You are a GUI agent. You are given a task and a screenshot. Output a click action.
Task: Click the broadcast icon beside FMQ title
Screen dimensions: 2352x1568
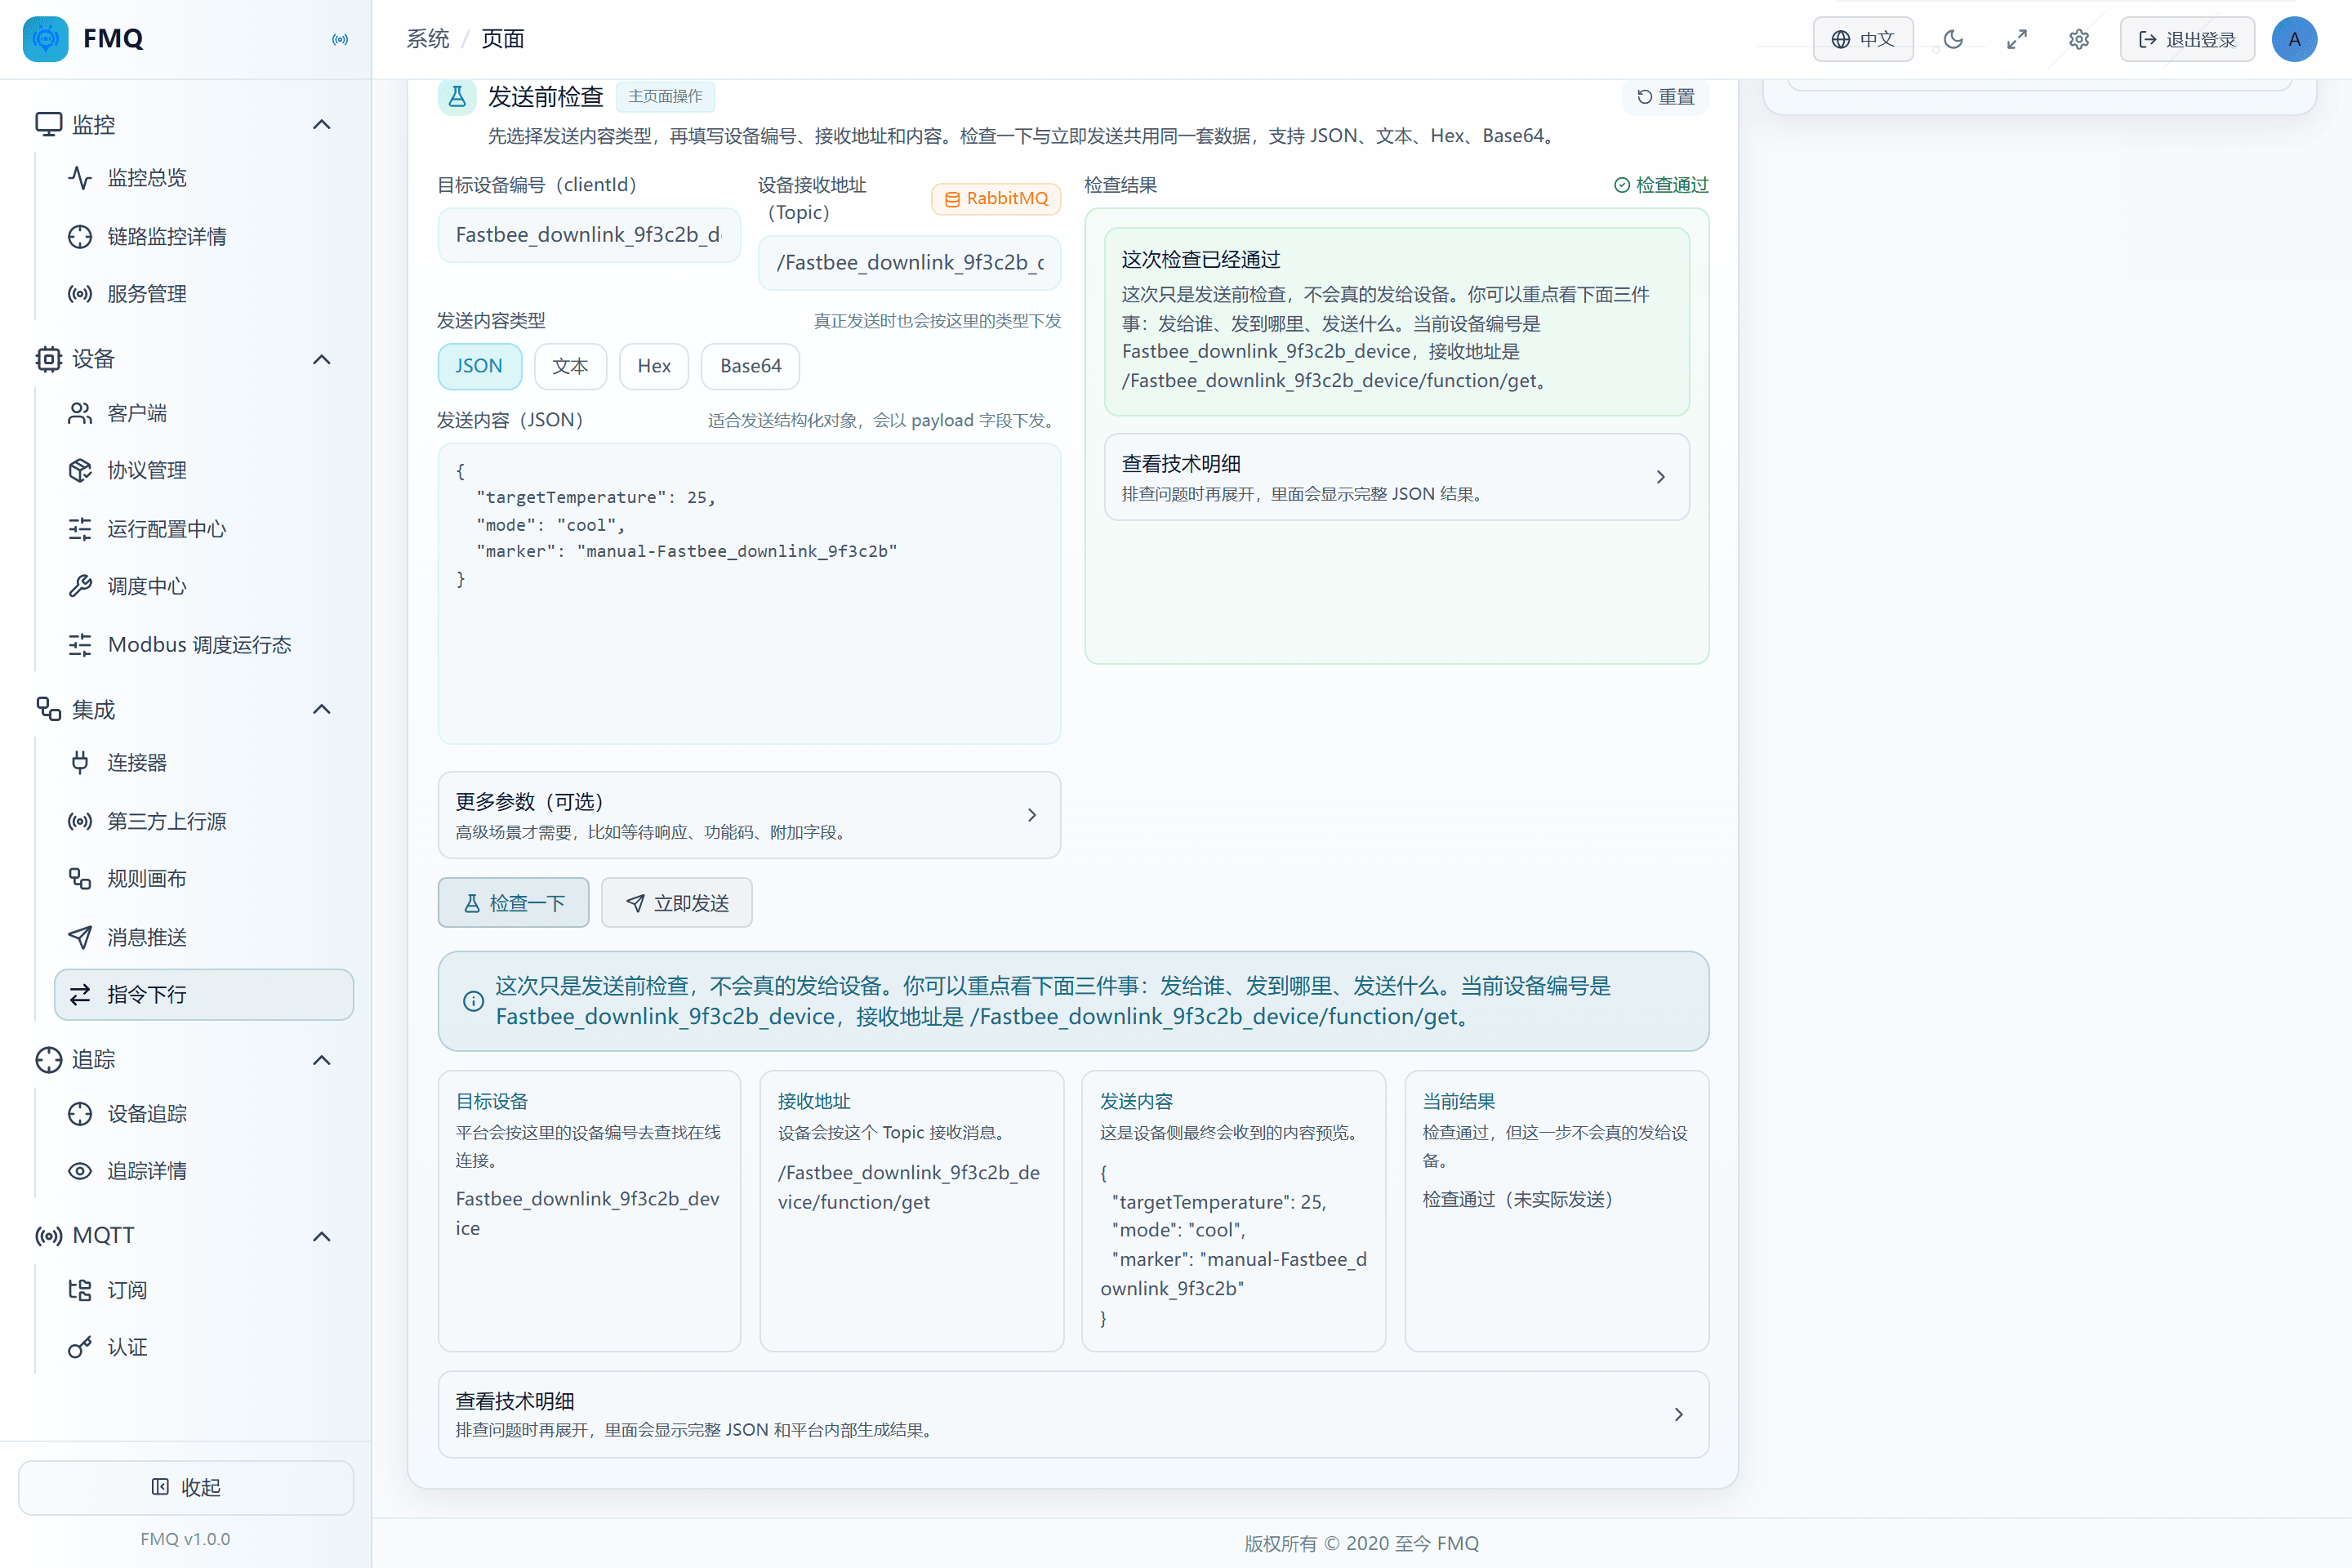coord(340,39)
